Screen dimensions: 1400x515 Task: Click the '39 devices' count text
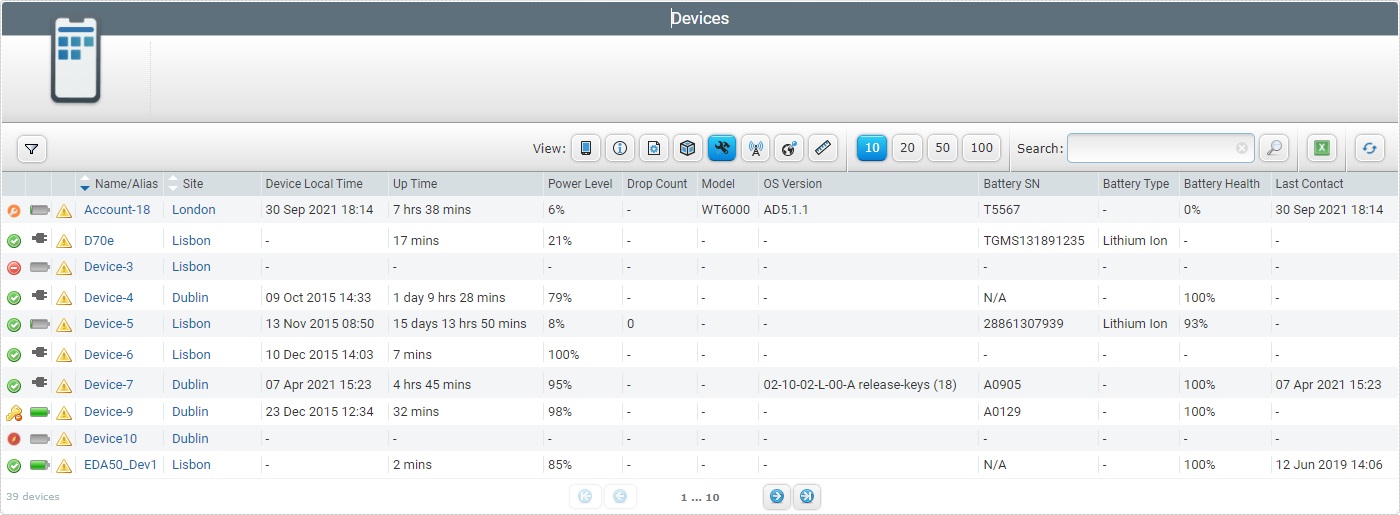tap(32, 496)
